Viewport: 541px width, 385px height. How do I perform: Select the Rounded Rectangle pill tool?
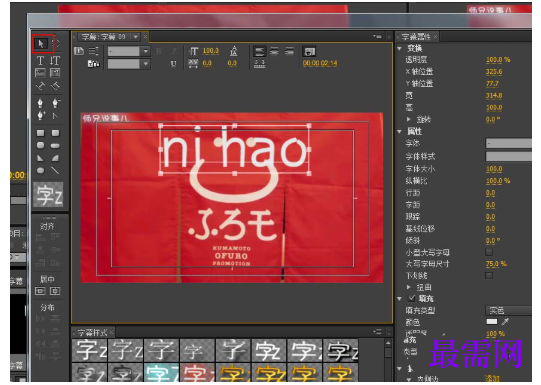coord(55,146)
